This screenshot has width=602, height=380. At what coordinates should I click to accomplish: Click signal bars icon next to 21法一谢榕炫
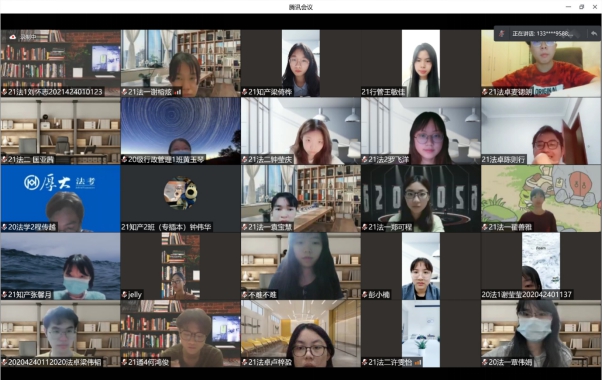(177, 92)
